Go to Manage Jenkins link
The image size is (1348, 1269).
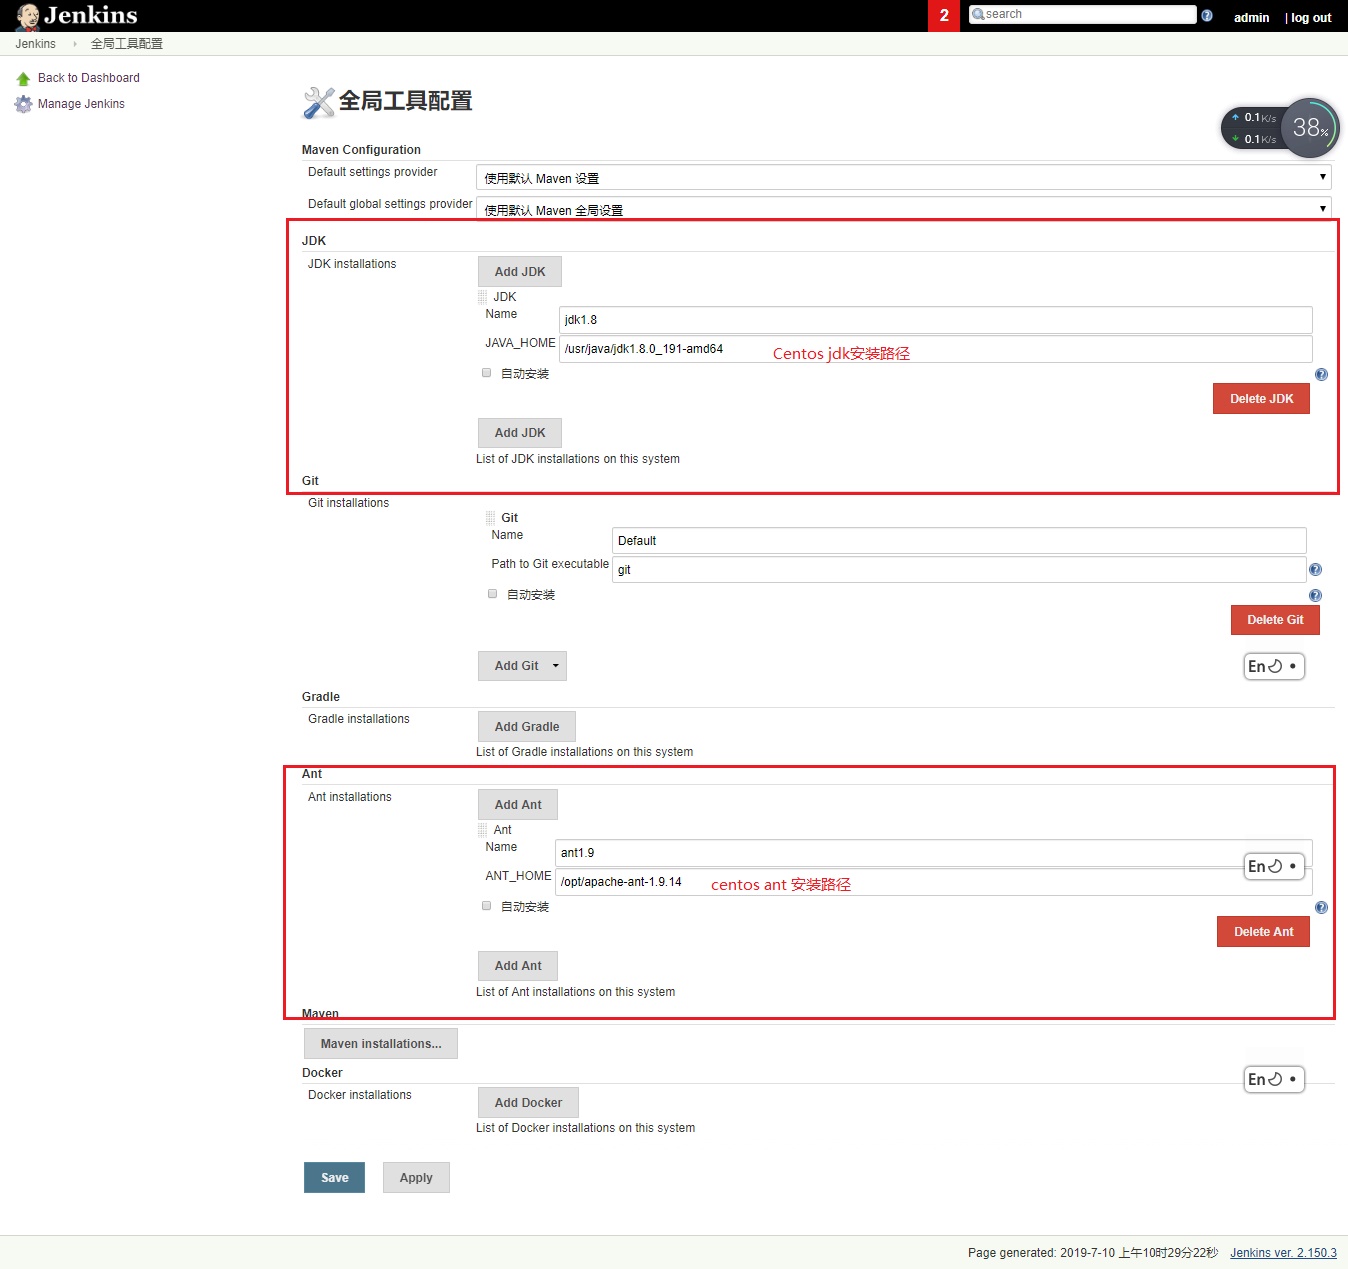81,104
